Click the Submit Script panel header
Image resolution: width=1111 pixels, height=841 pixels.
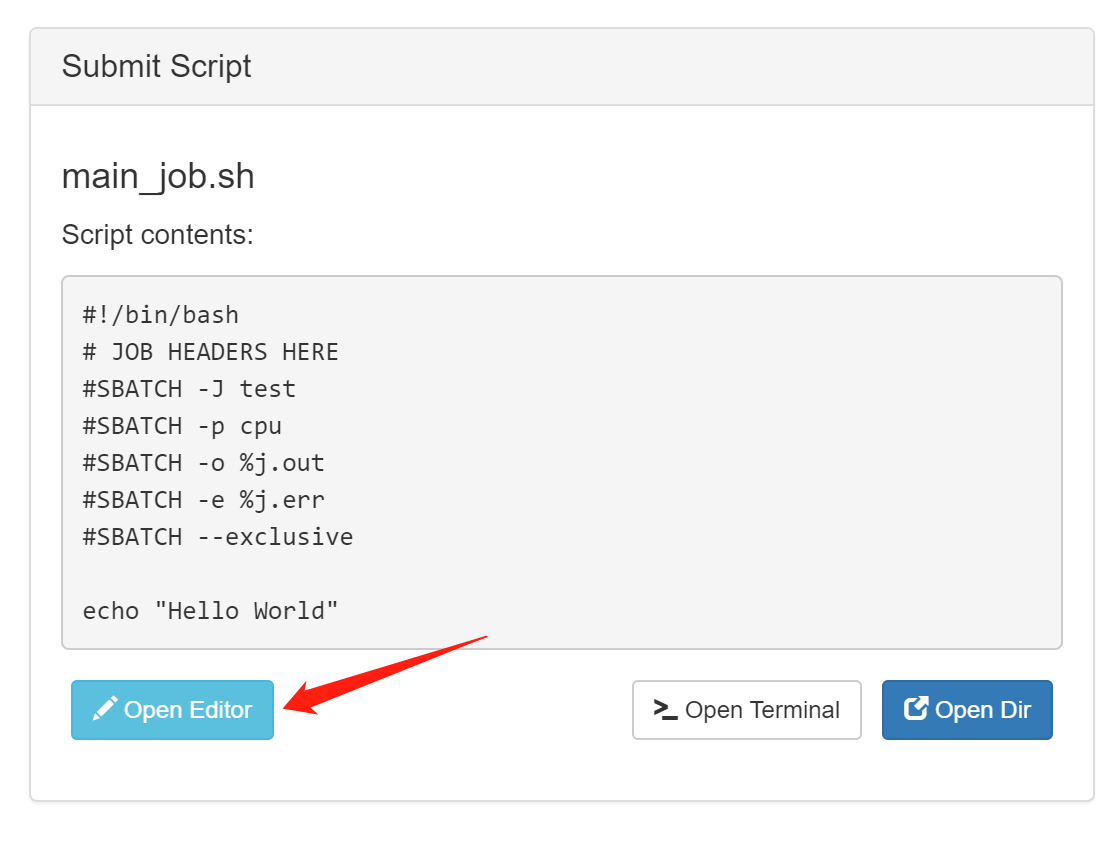click(562, 67)
